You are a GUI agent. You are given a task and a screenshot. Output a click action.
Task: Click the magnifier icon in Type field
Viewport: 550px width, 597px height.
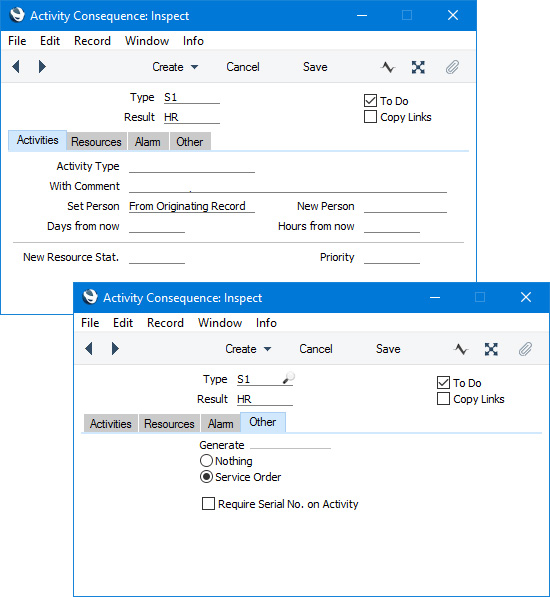[x=289, y=378]
